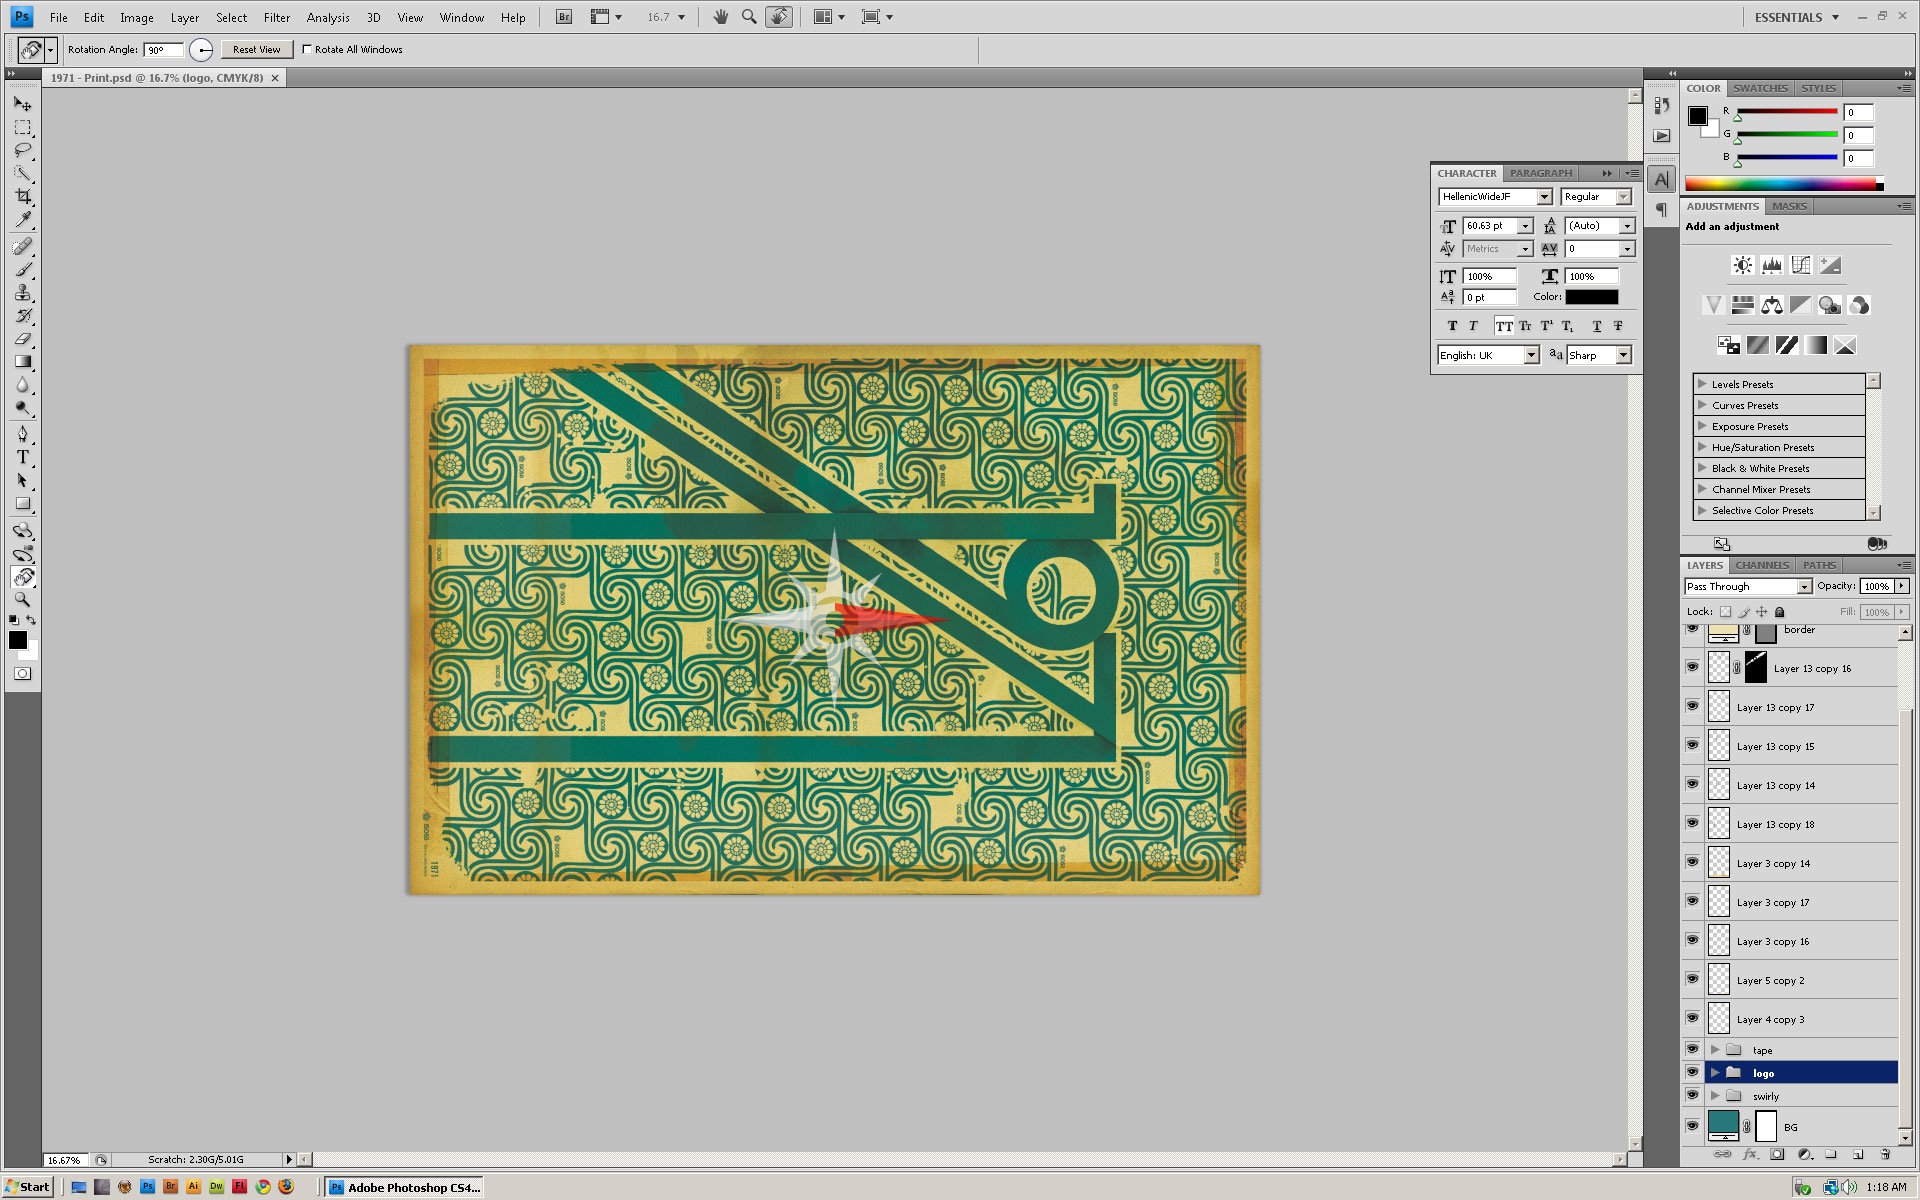This screenshot has height=1200, width=1920.
Task: Open the Filter menu
Action: (x=276, y=17)
